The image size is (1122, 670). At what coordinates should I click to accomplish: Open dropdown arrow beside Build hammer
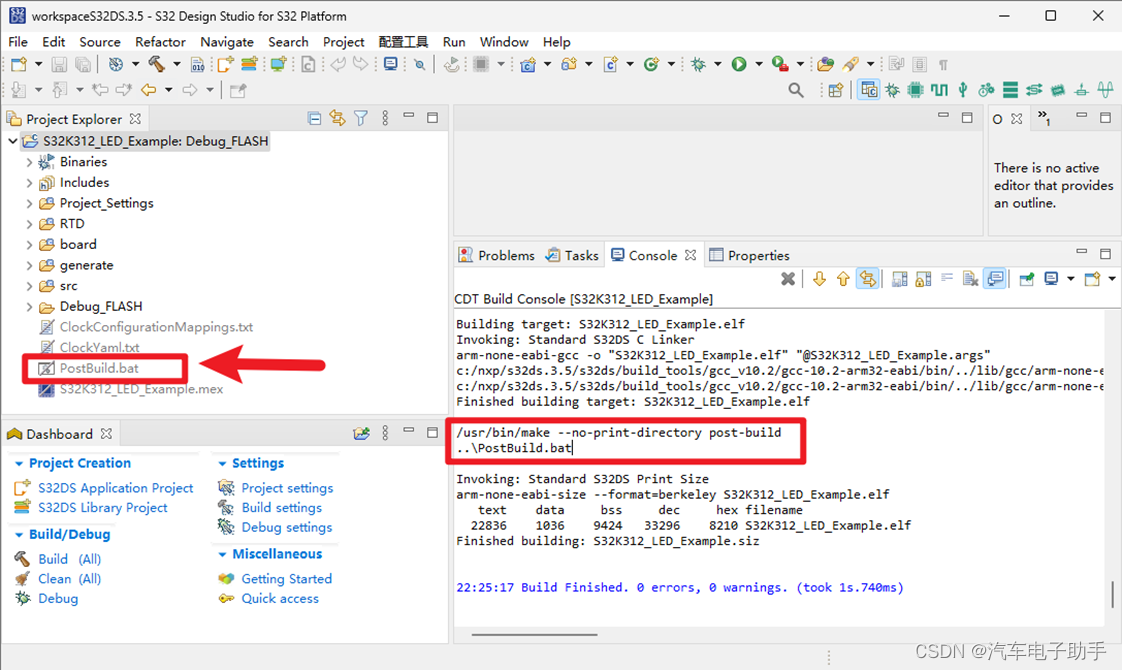(176, 64)
